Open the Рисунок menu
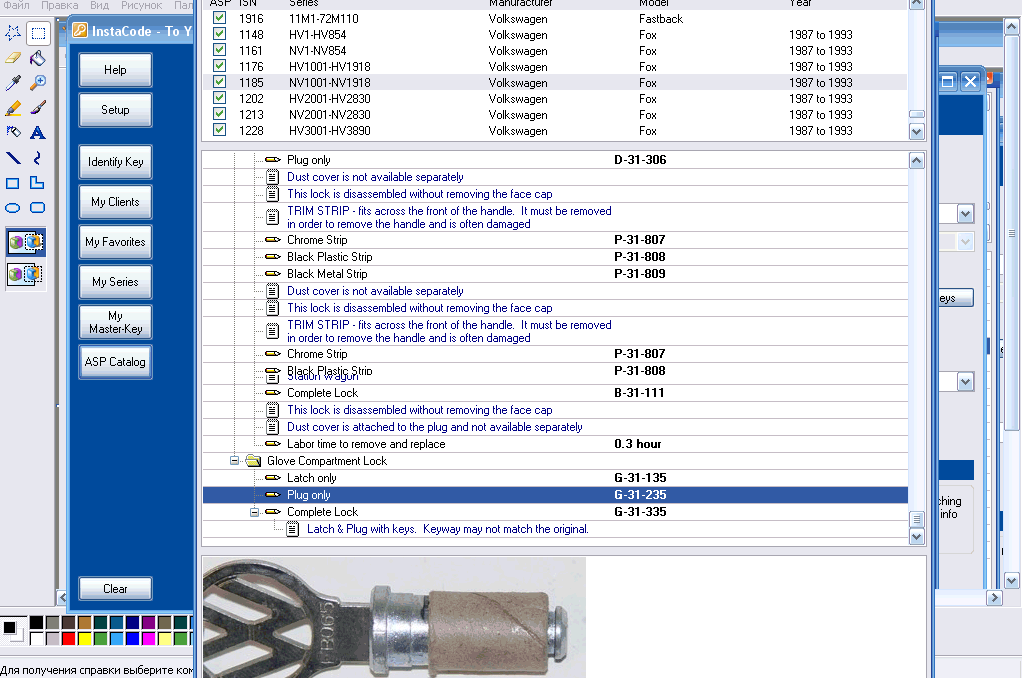The width and height of the screenshot is (1022, 678). tap(141, 6)
